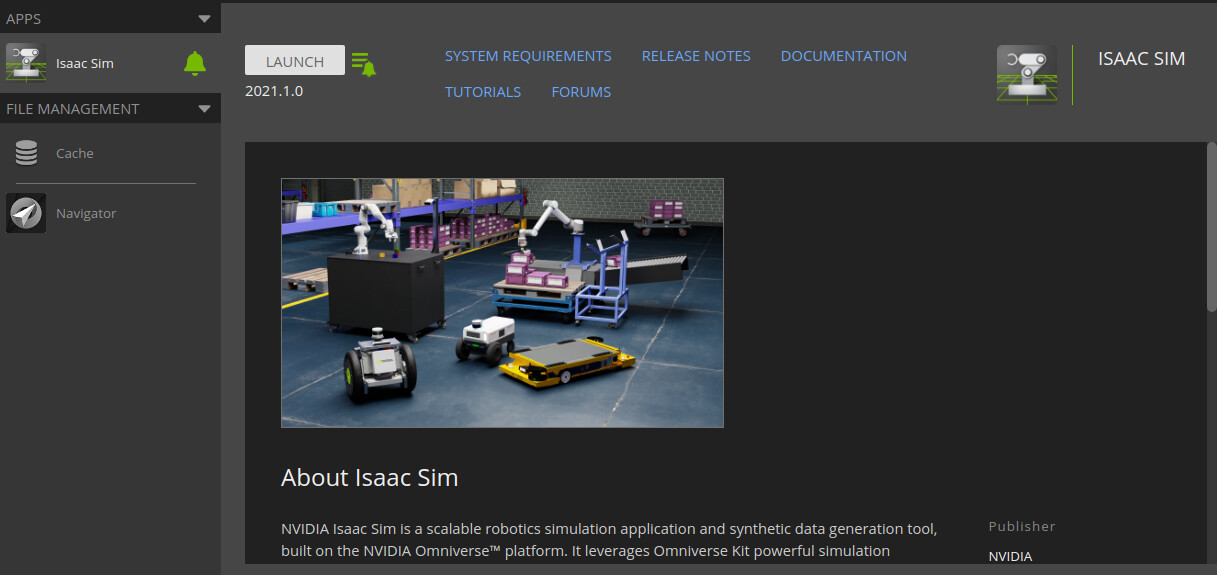Open the Cache database icon
Image resolution: width=1217 pixels, height=575 pixels.
pos(27,153)
